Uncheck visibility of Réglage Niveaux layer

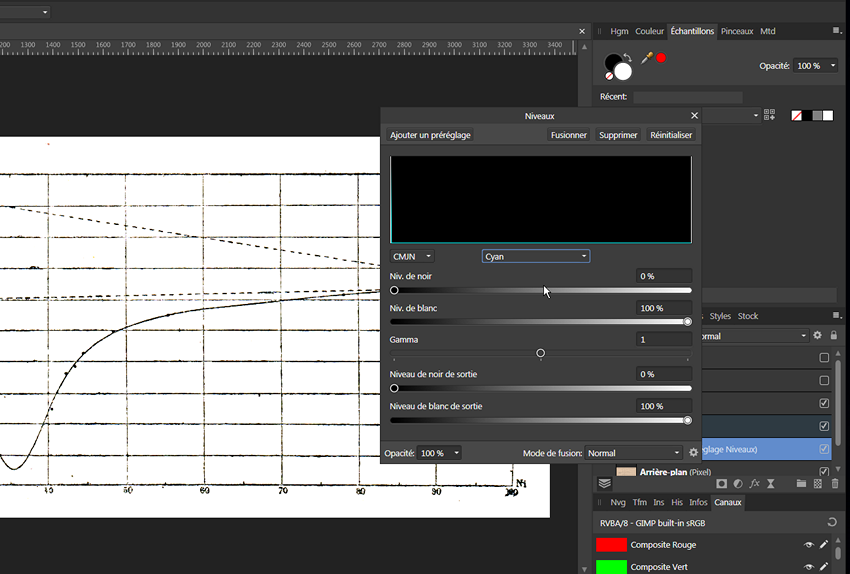[x=824, y=449]
